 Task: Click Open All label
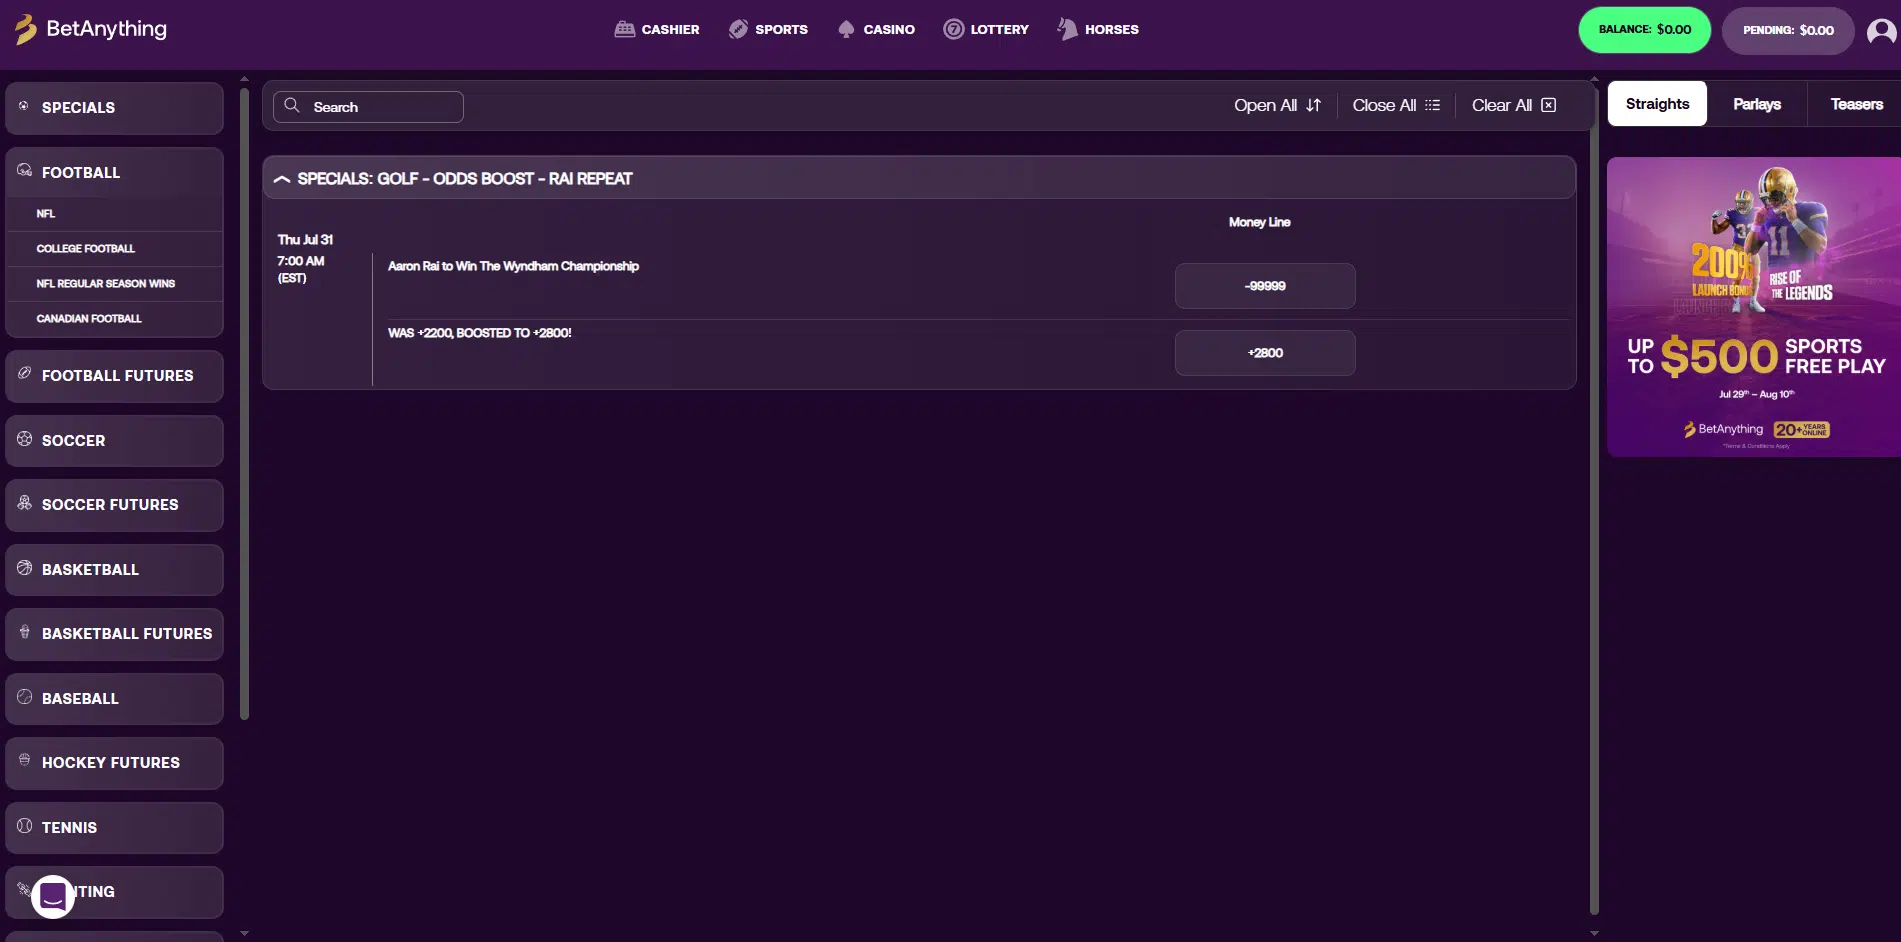(x=1265, y=105)
